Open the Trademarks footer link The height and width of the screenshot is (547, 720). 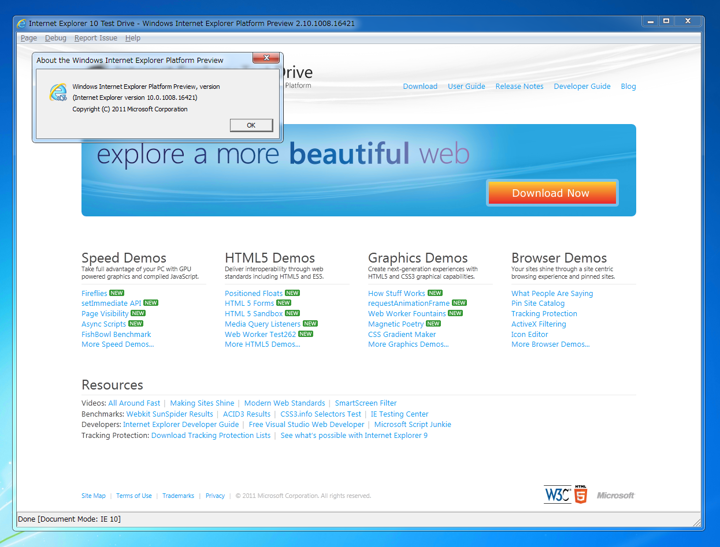point(178,496)
